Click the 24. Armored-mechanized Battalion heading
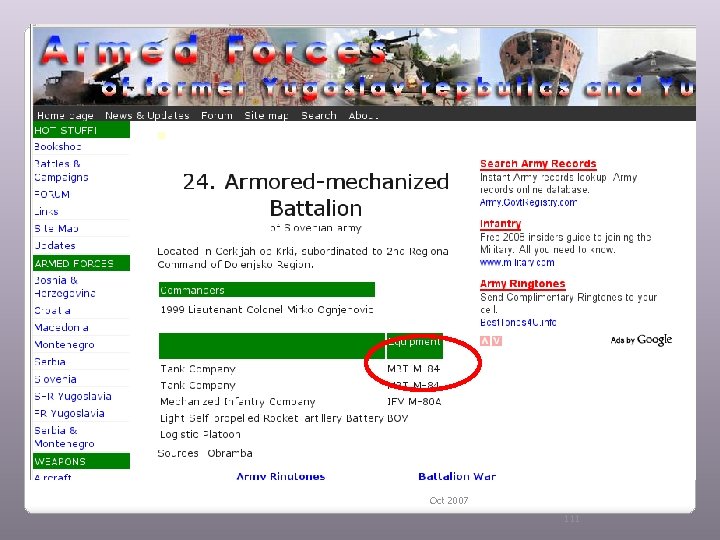 (316, 195)
